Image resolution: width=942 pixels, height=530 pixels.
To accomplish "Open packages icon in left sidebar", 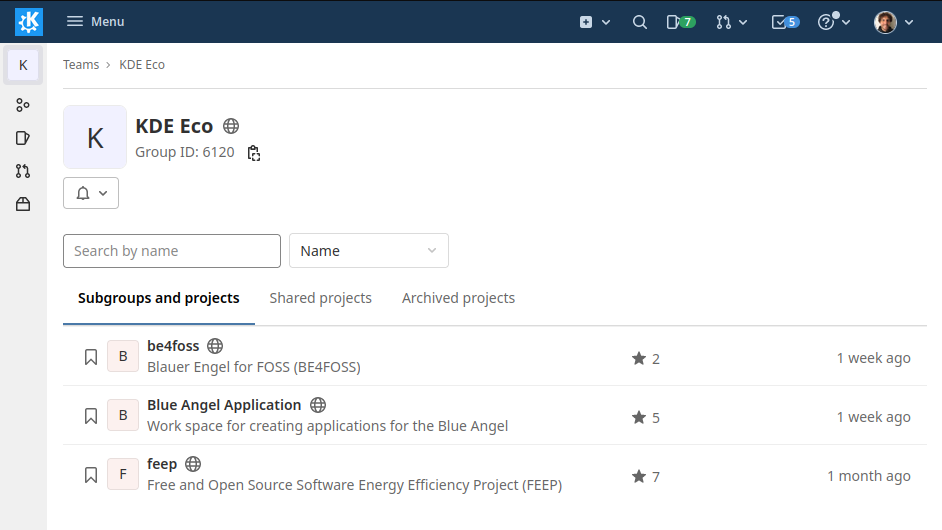I will pyautogui.click(x=23, y=204).
